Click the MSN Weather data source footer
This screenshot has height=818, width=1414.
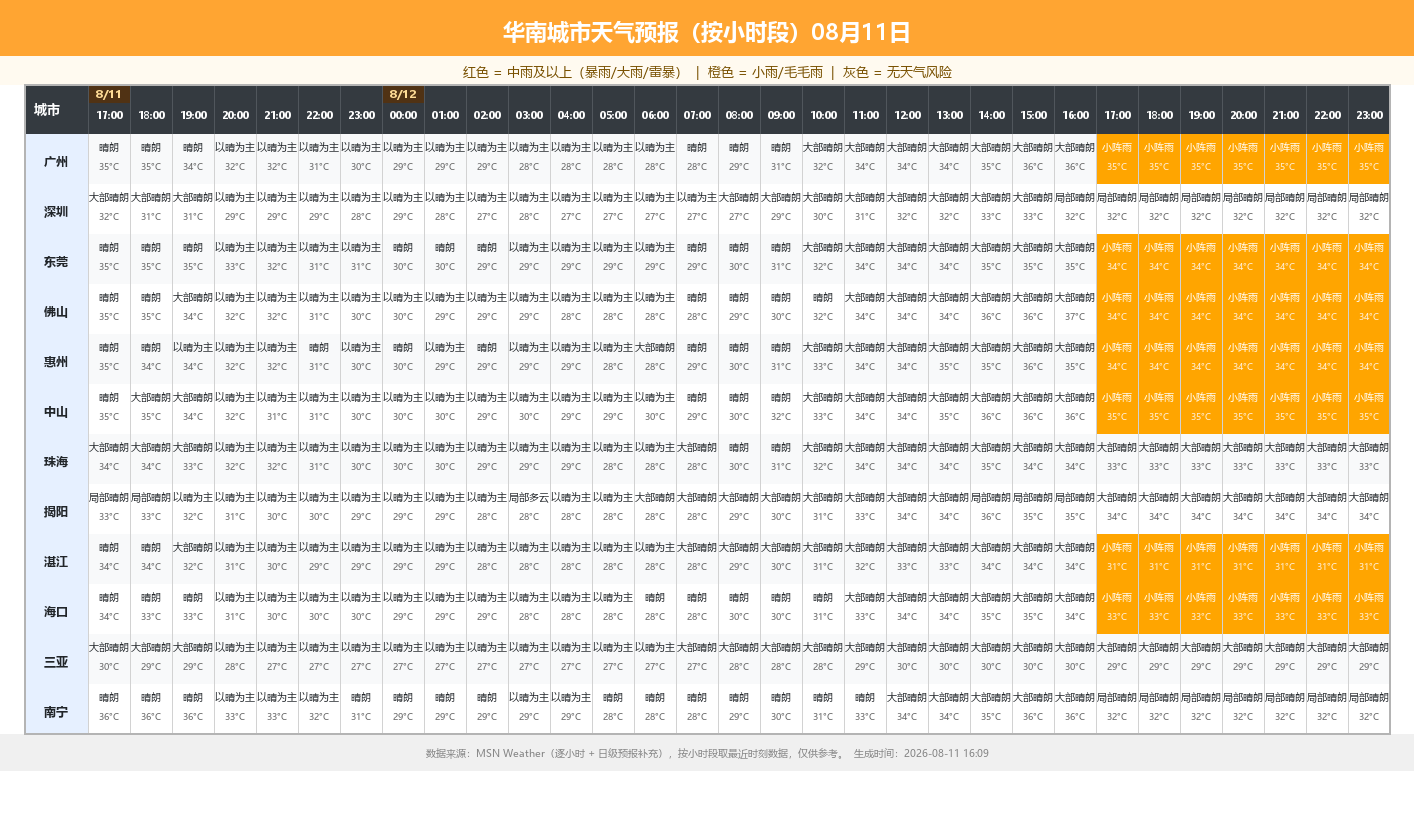707,753
